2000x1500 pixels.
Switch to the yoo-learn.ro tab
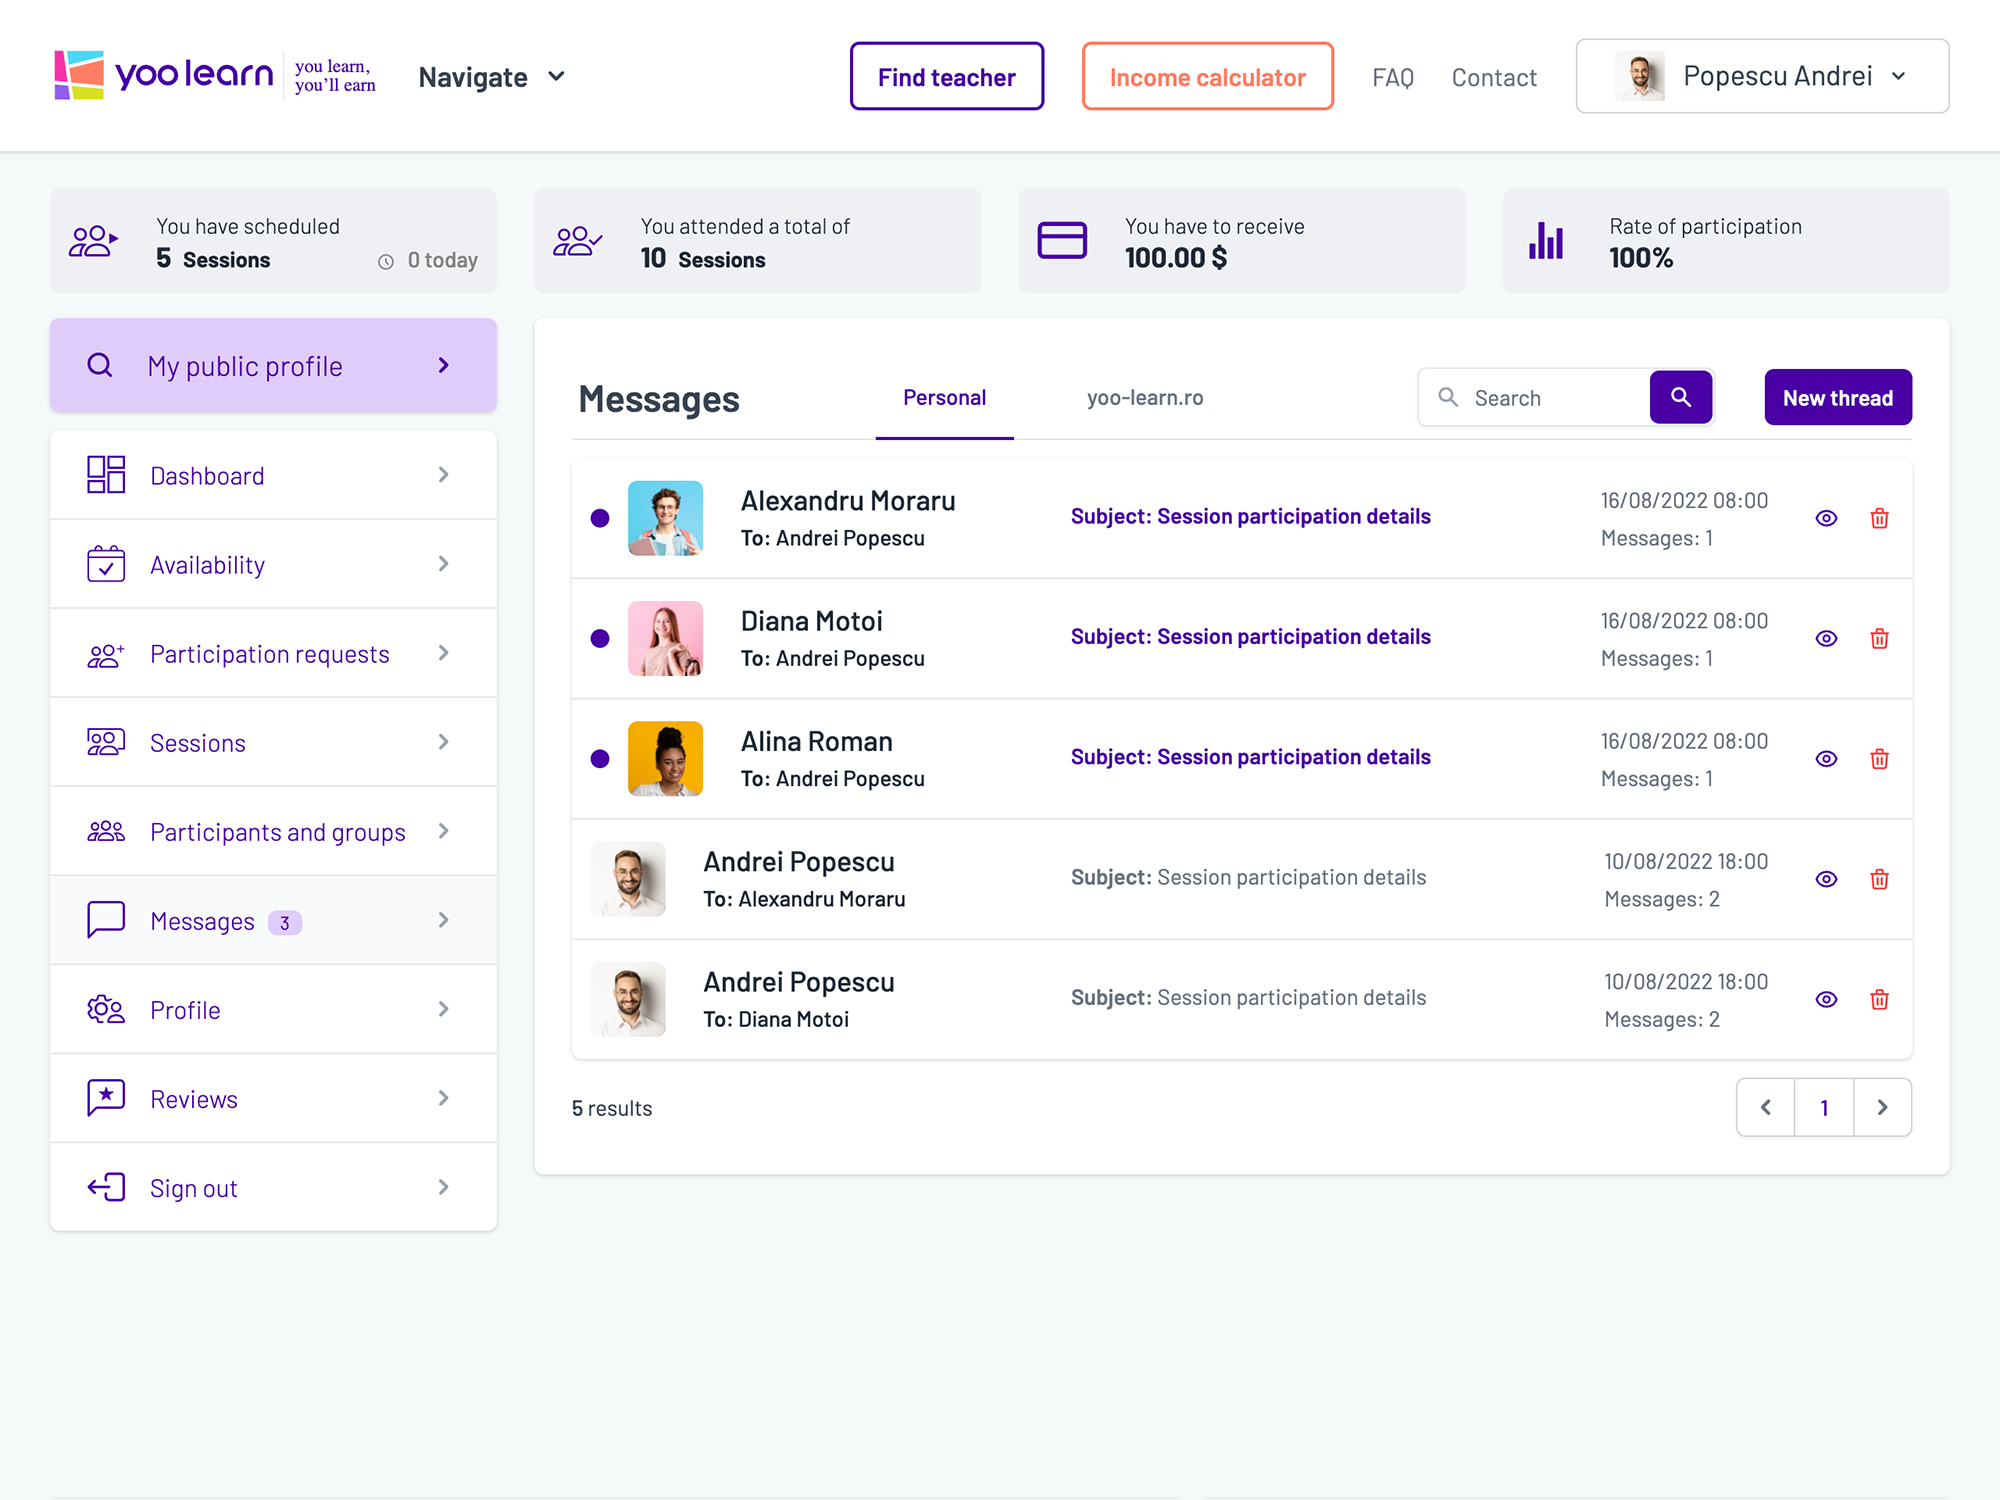coord(1145,398)
